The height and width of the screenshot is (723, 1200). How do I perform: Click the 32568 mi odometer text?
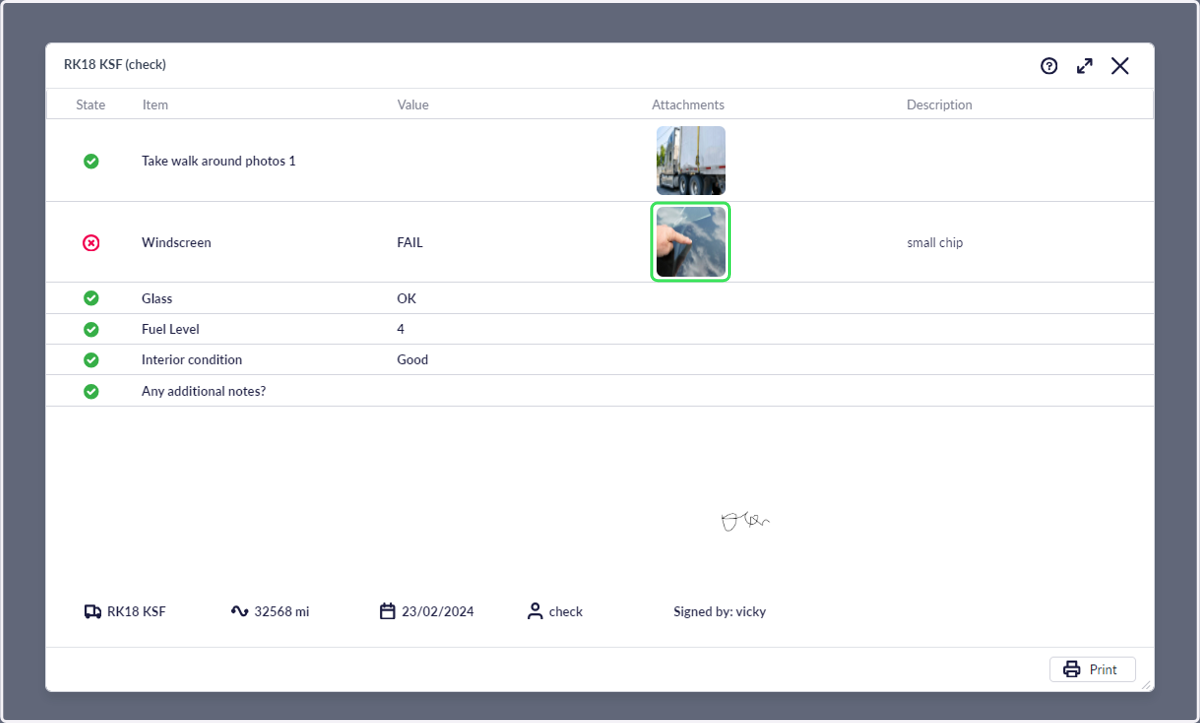(x=282, y=611)
